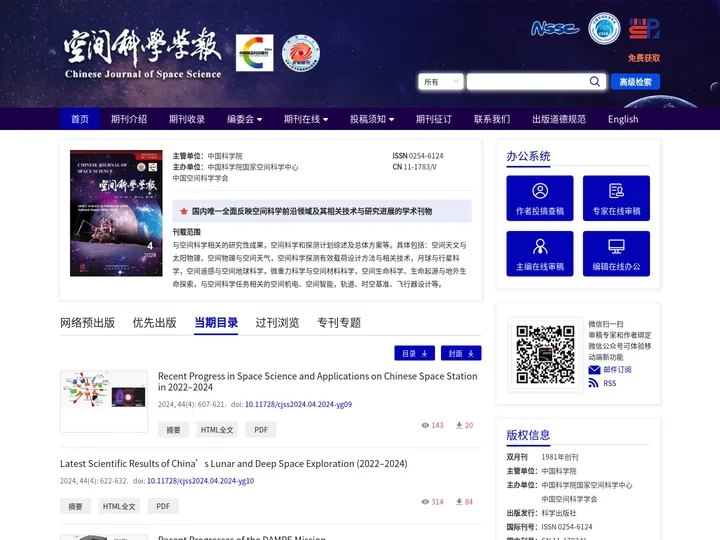
Task: Download the 目录 table of contents
Action: point(415,353)
